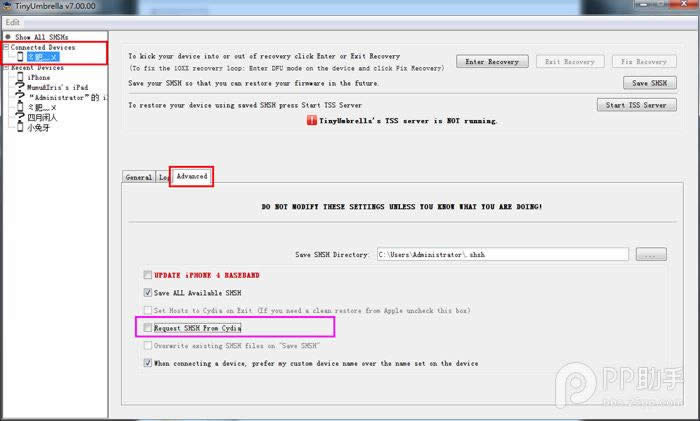Click the iPhone device icon
The width and height of the screenshot is (700, 421).
[x=20, y=77]
